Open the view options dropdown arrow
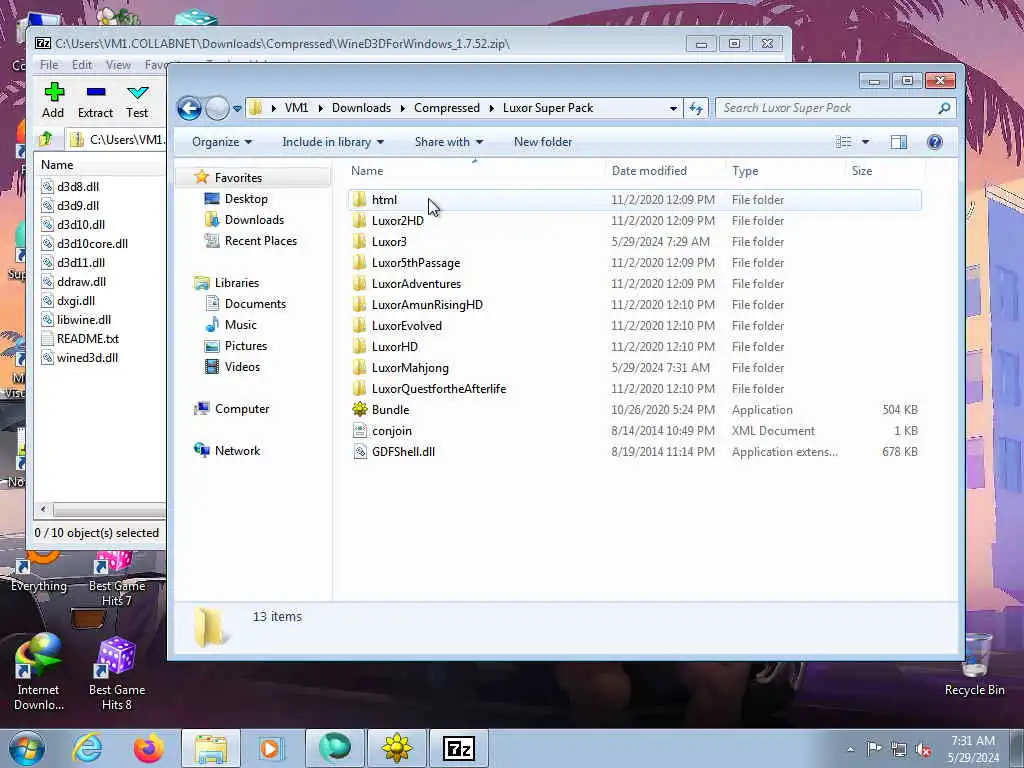Screen dimensions: 1024x768 click(865, 142)
